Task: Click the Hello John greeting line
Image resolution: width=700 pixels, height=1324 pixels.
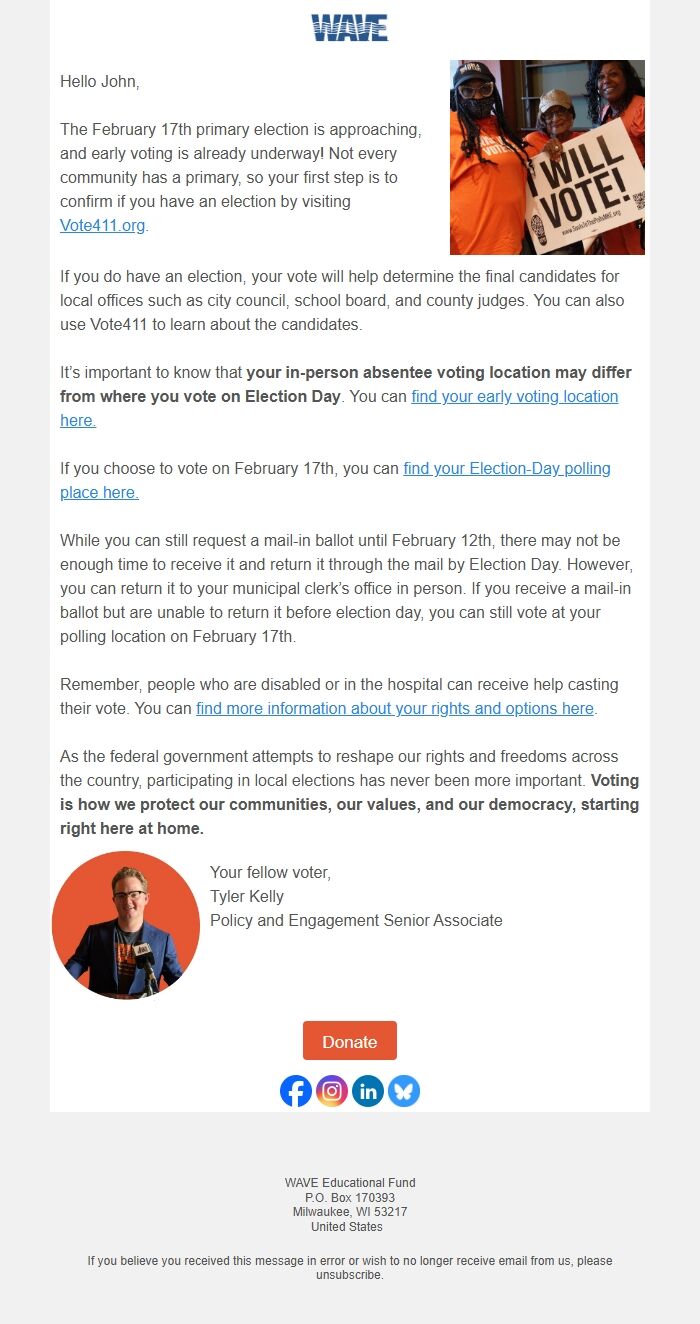Action: pos(95,81)
